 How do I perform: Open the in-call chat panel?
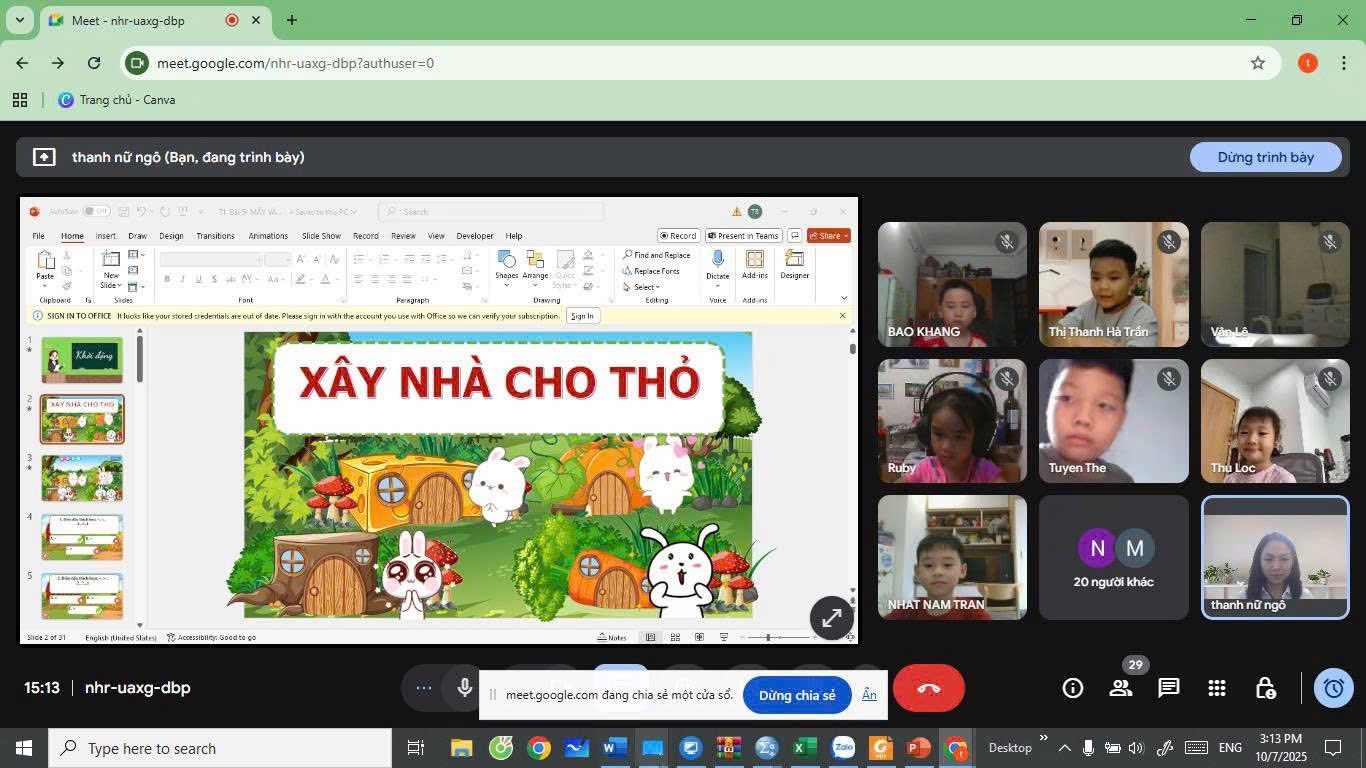click(x=1168, y=688)
